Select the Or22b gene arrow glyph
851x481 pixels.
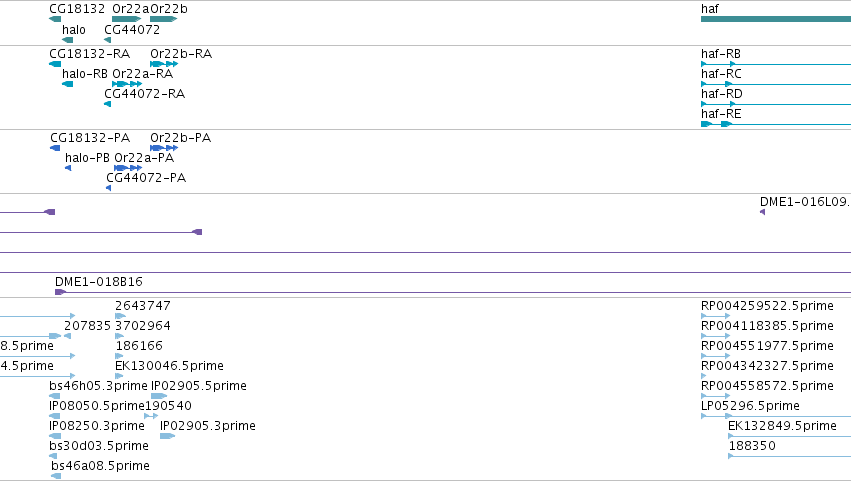pos(164,19)
